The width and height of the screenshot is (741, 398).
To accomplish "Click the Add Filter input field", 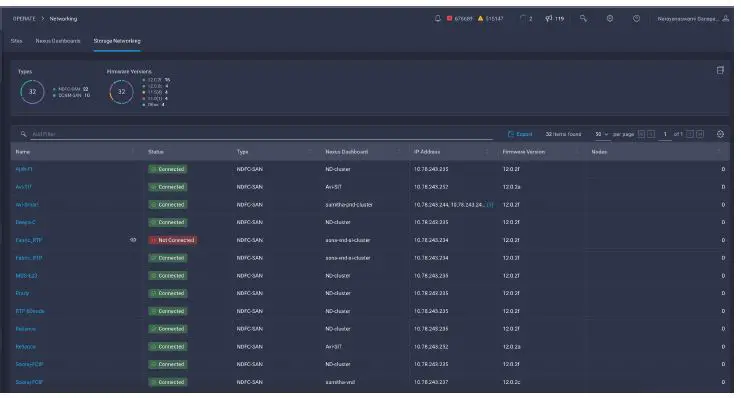I will [x=261, y=134].
